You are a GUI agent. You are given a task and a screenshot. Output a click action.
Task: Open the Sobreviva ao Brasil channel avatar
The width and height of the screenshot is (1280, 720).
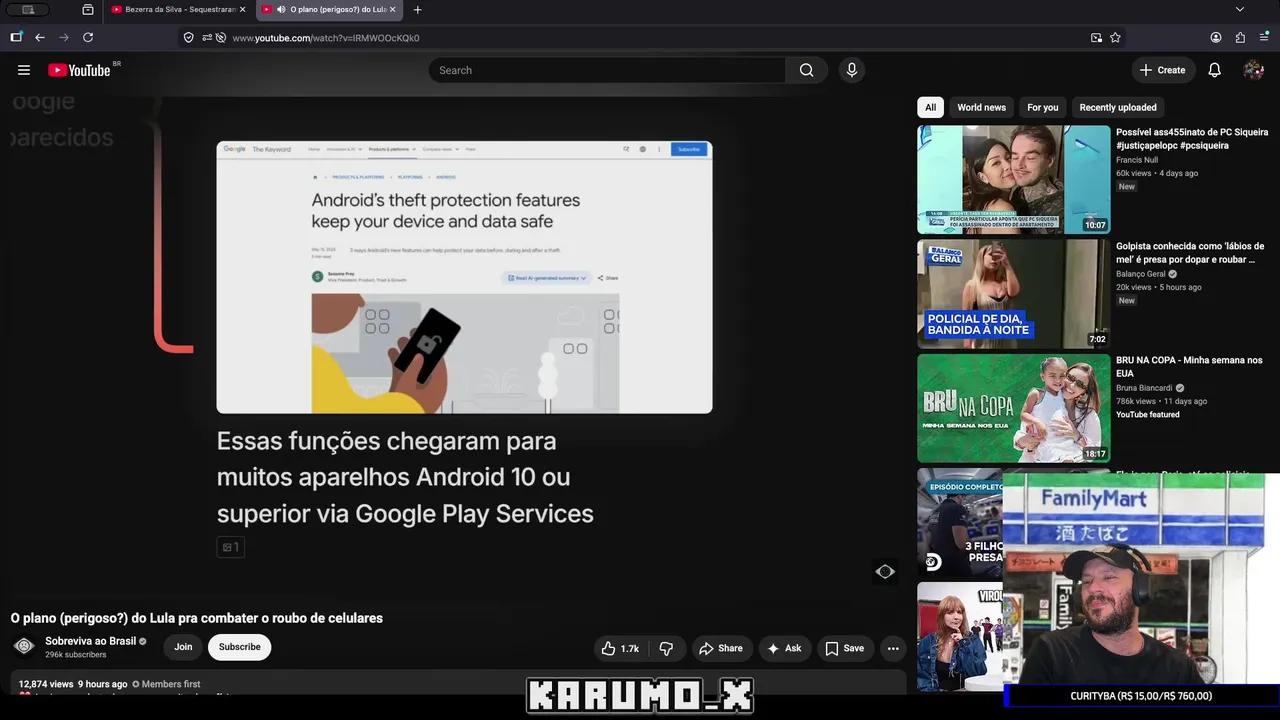coord(24,647)
